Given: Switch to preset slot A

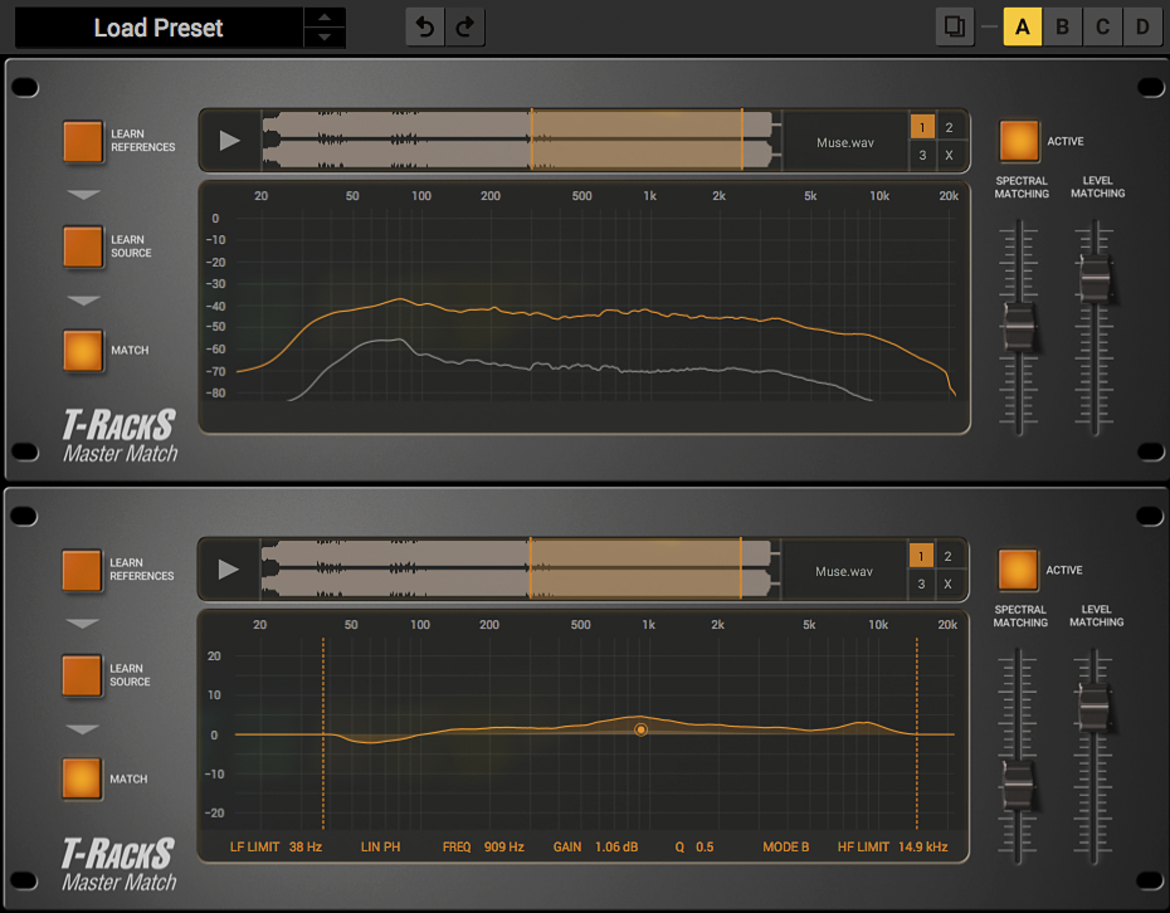Looking at the screenshot, I should (1022, 27).
